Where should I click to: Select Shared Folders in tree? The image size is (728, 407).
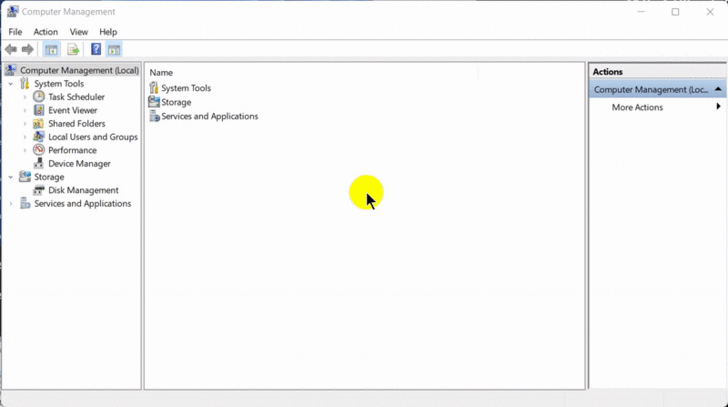(77, 123)
